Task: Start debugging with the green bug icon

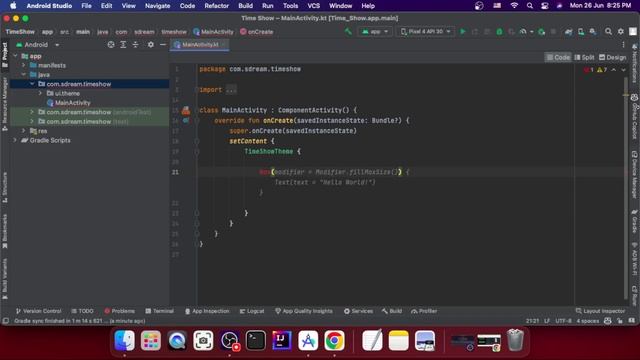Action: click(499, 31)
